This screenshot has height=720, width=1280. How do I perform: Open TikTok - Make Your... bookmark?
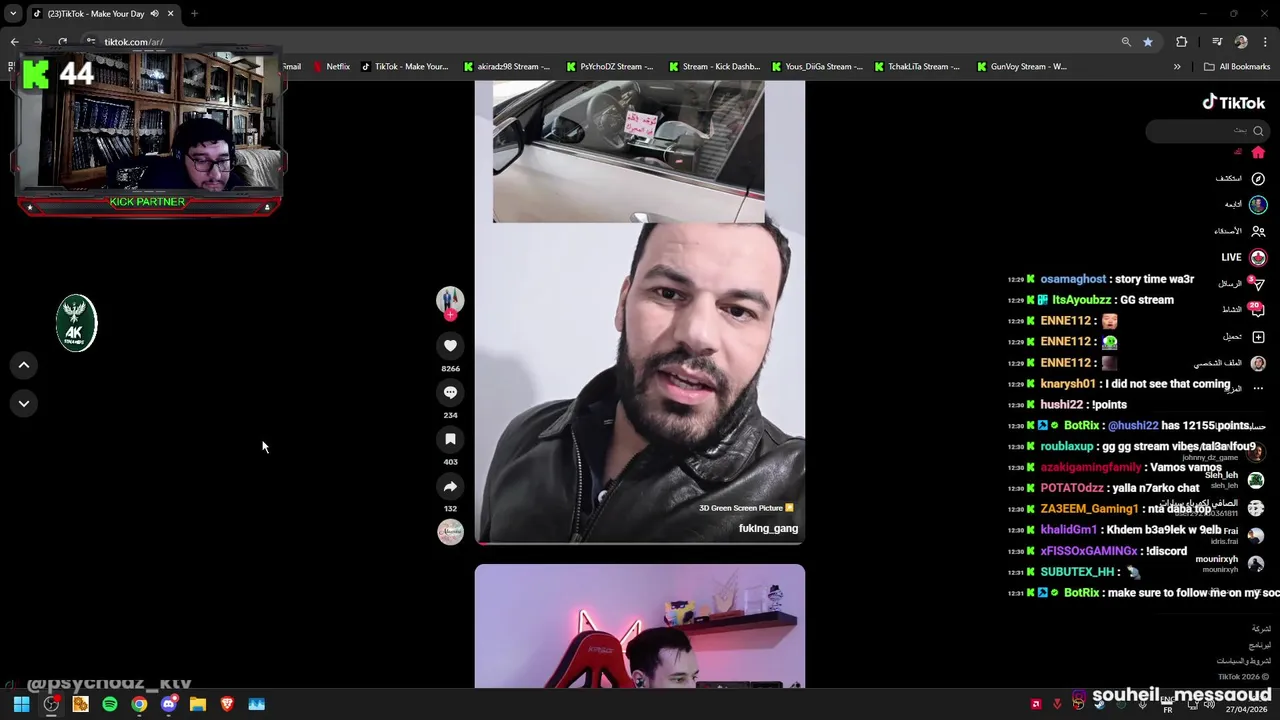404,67
